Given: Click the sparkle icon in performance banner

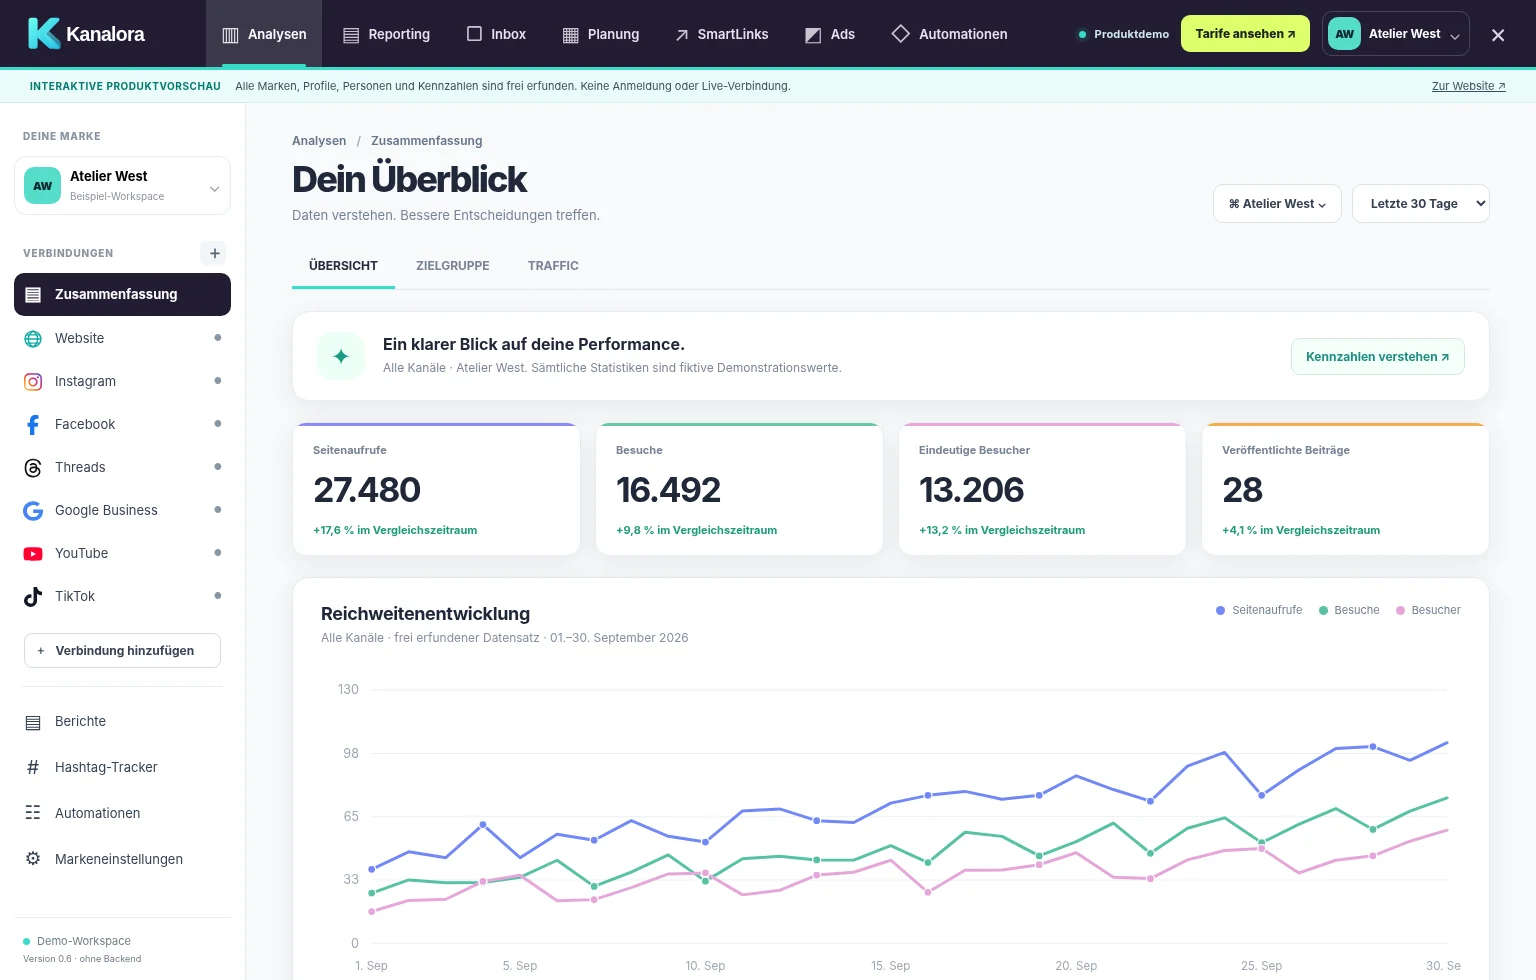Looking at the screenshot, I should coord(341,356).
